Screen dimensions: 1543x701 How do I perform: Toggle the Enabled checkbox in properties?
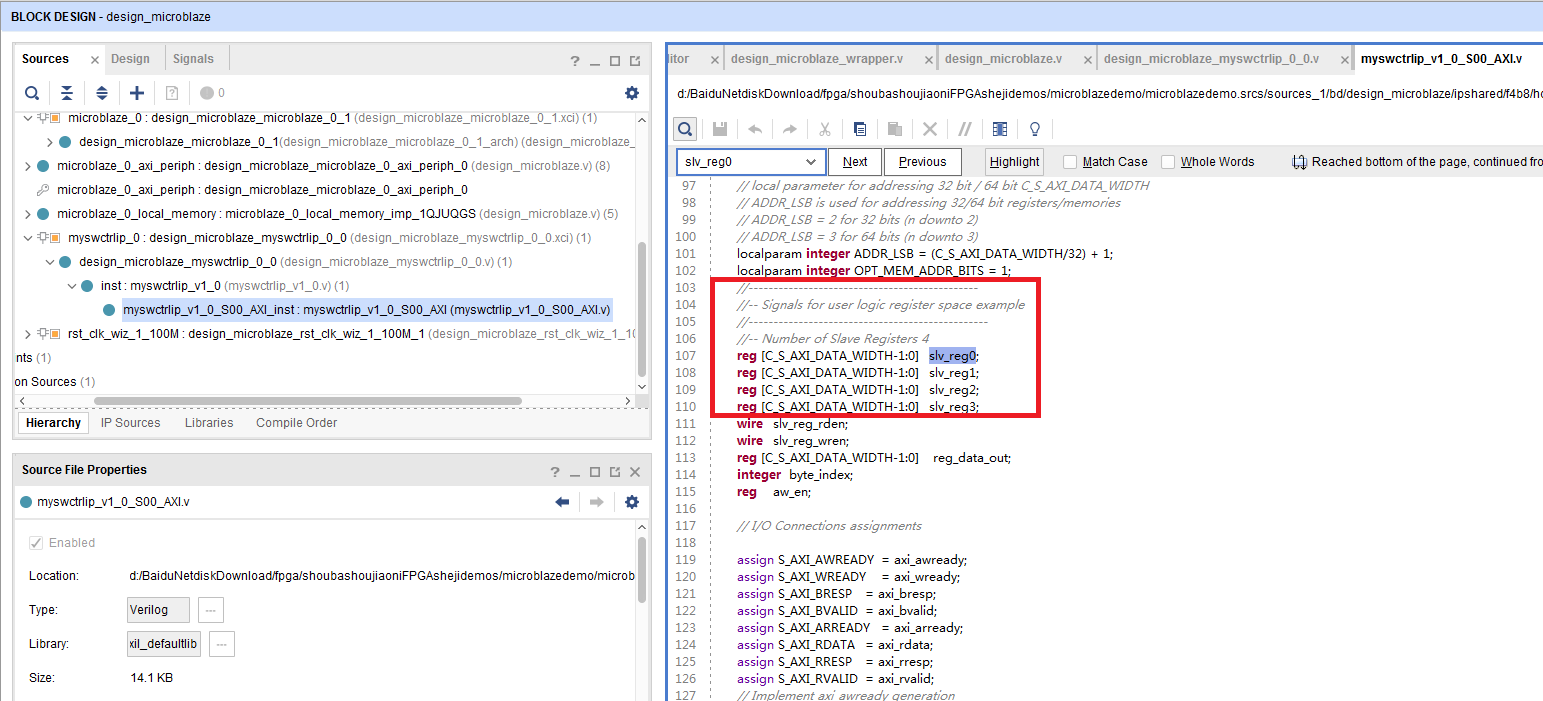tap(36, 543)
